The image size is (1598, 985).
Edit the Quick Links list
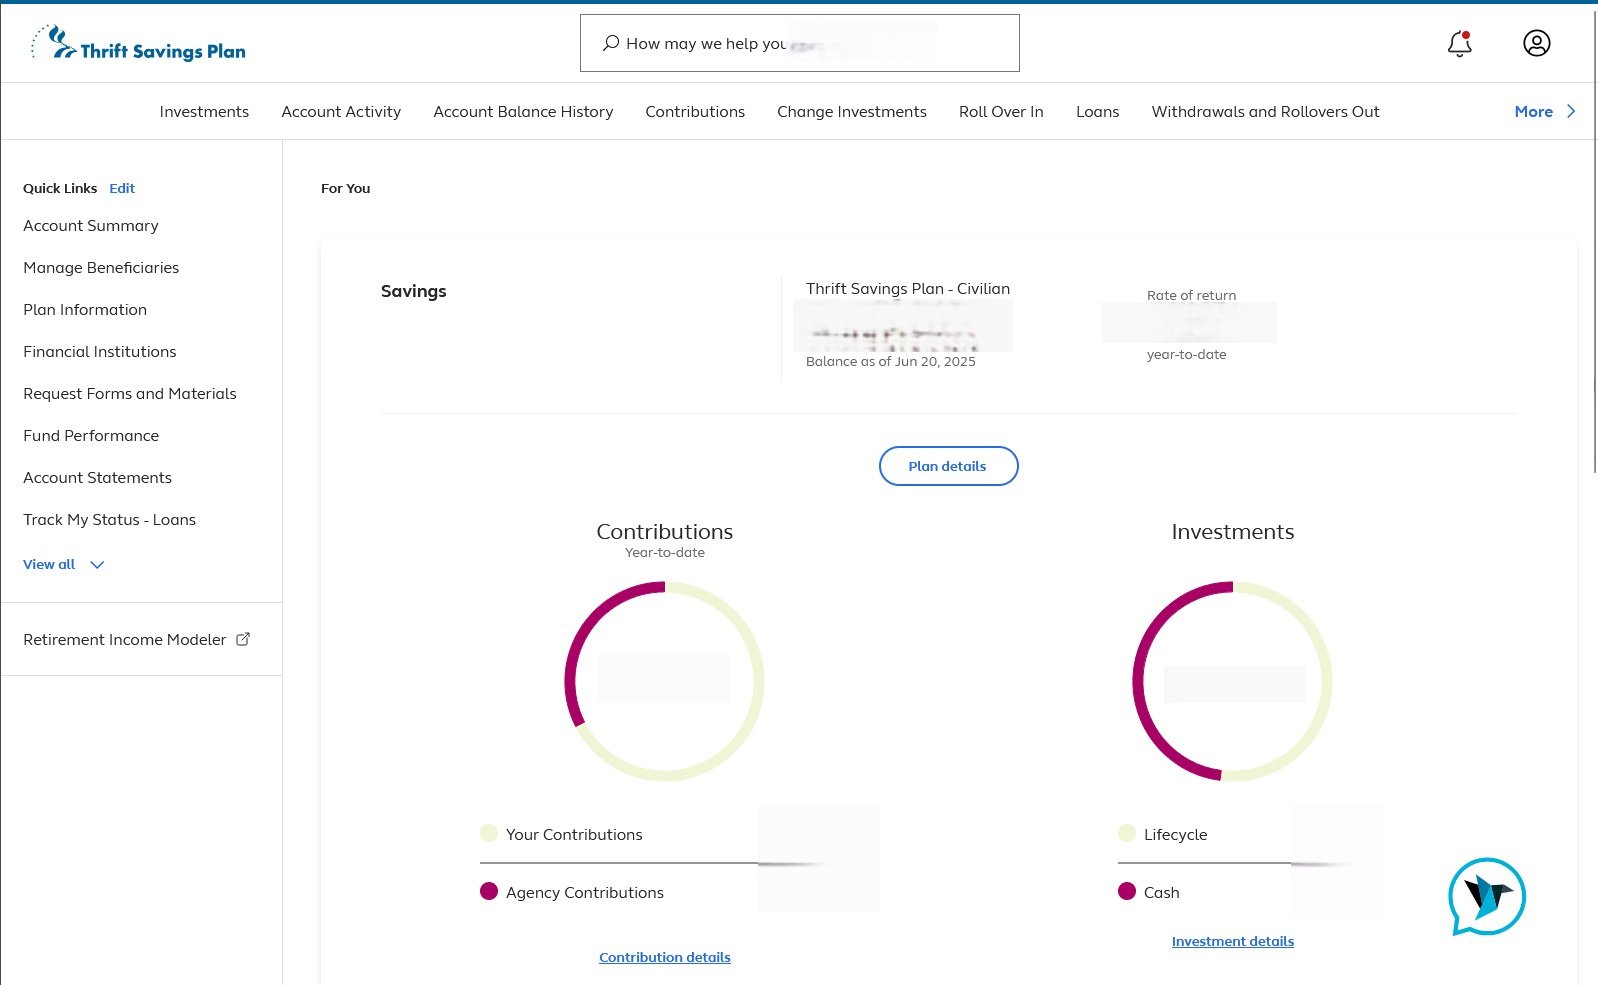pos(122,188)
